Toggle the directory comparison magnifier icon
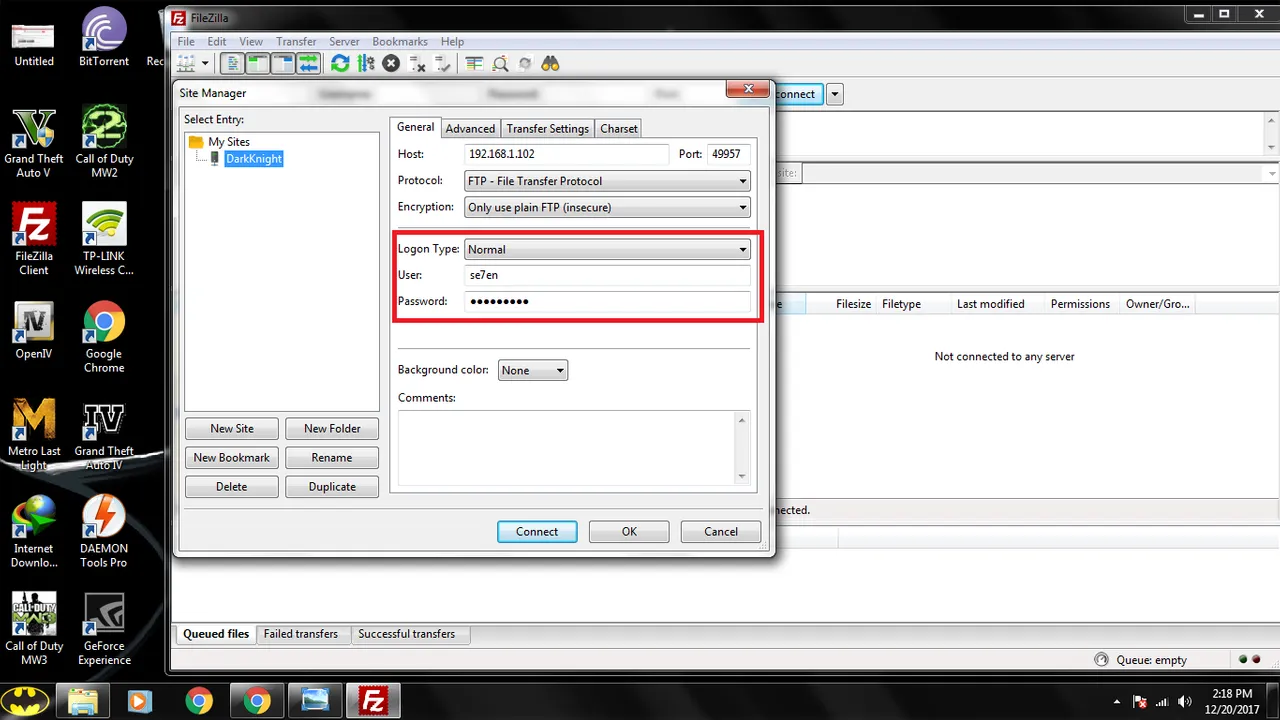This screenshot has width=1280, height=720. 499,64
